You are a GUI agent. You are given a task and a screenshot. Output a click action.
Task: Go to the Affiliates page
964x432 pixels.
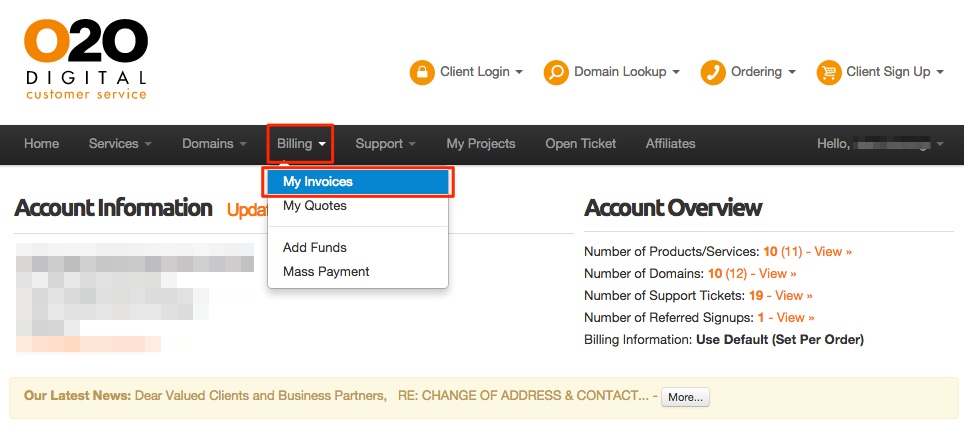pos(670,144)
